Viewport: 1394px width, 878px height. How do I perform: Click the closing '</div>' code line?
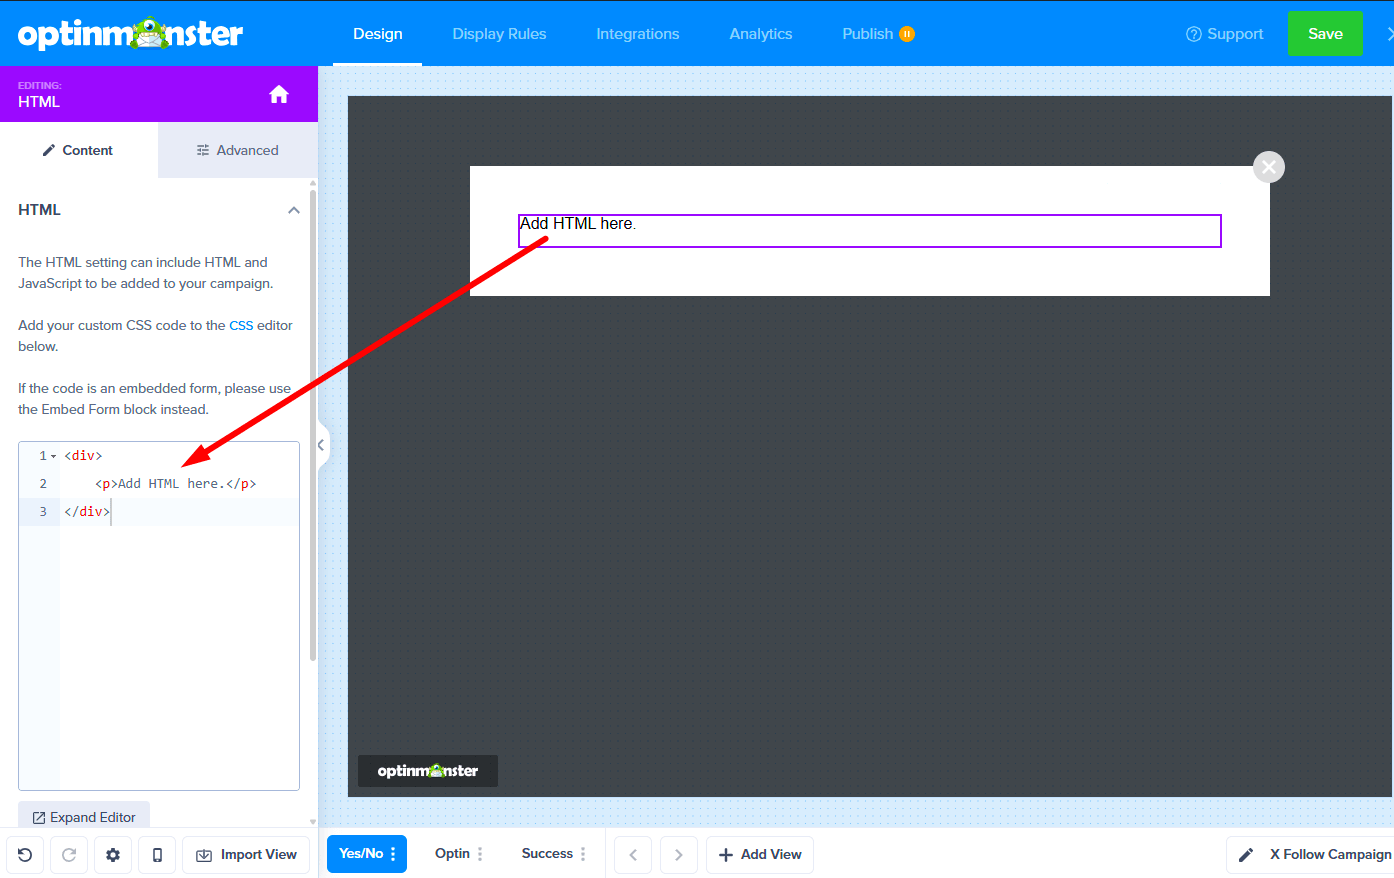click(x=87, y=512)
